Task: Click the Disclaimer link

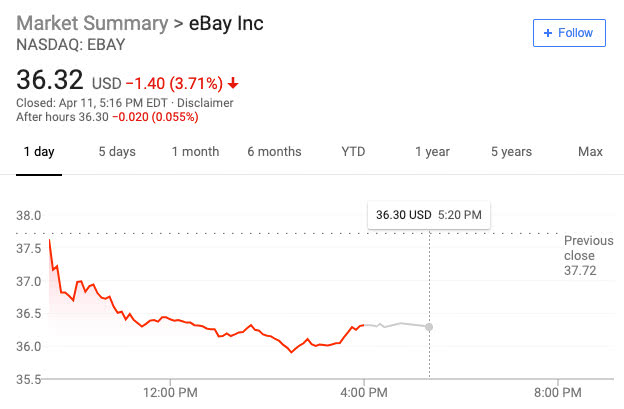Action: point(205,103)
